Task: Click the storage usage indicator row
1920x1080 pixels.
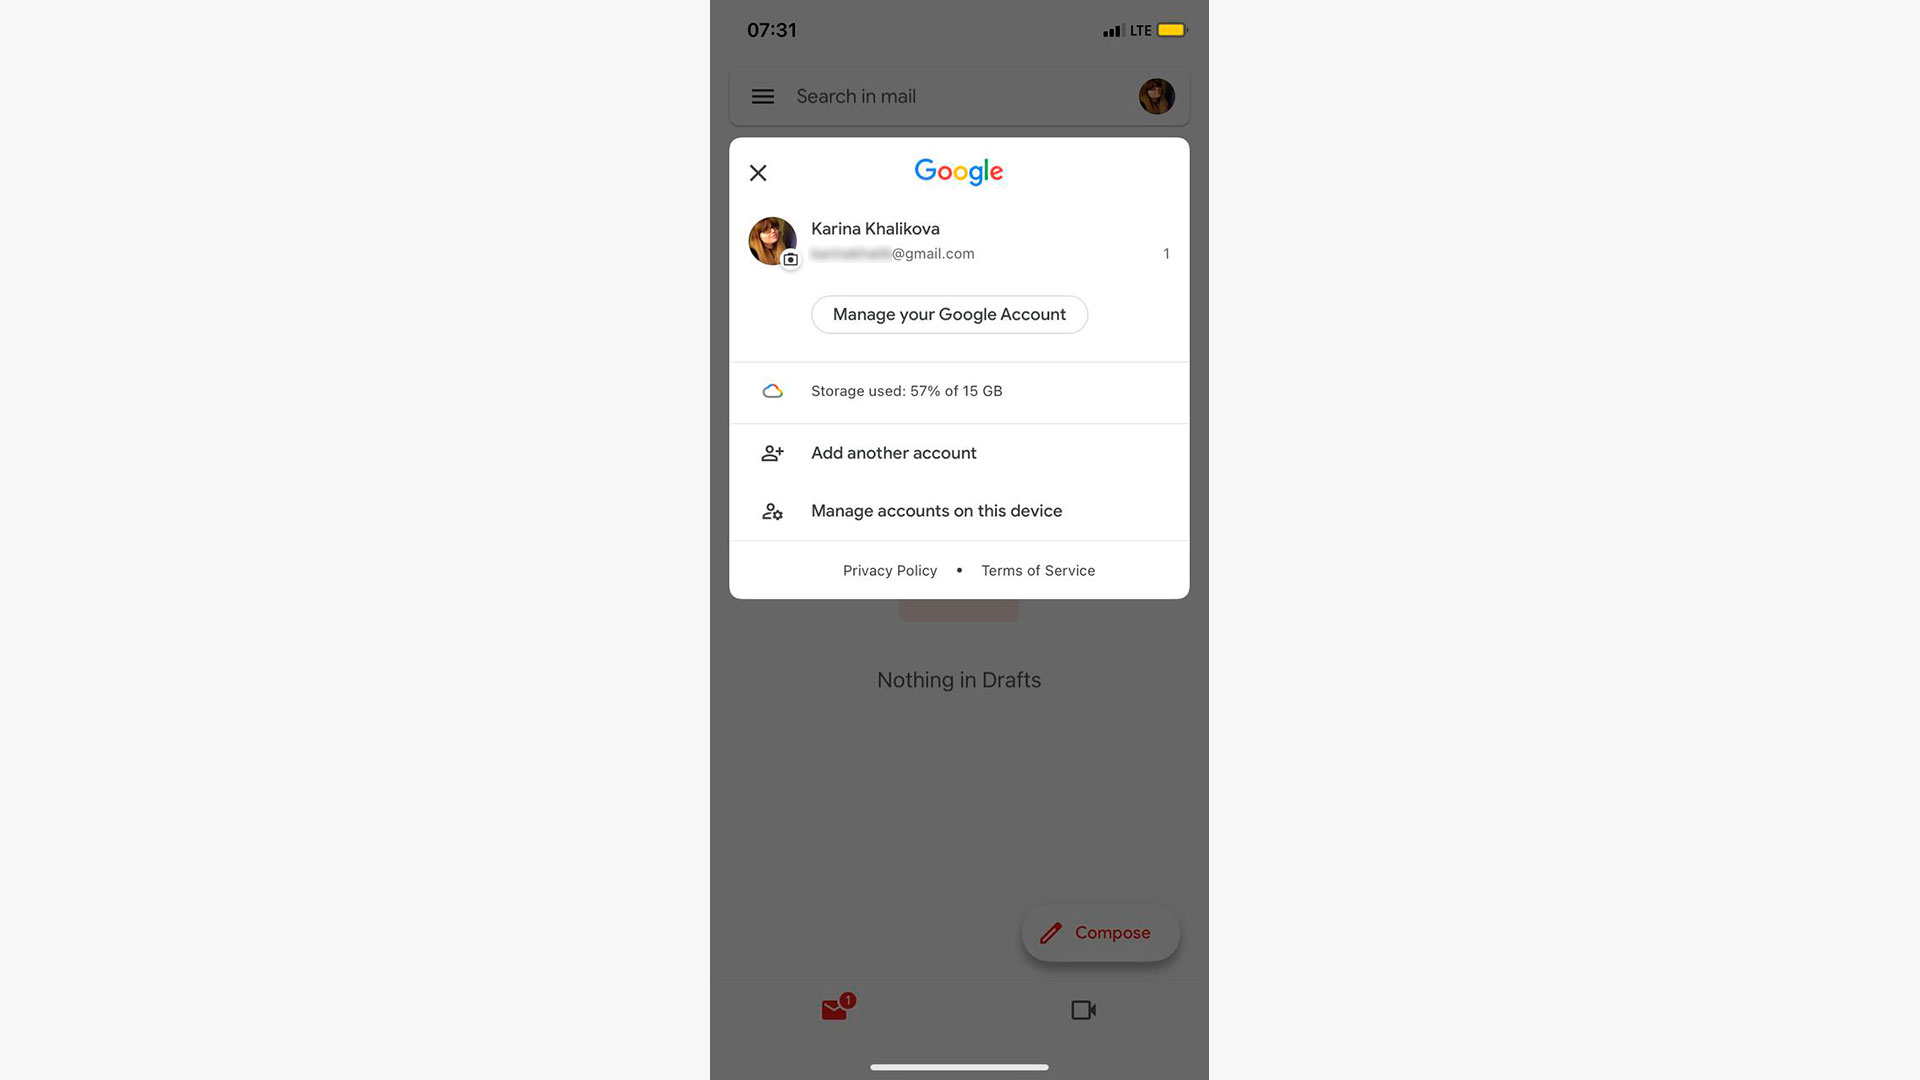Action: click(x=959, y=392)
